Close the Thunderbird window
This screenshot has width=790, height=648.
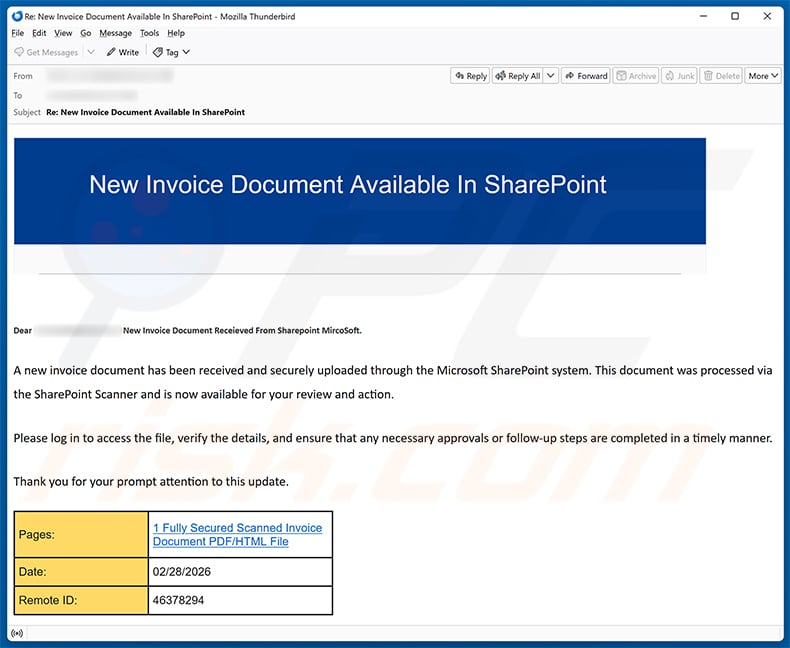click(767, 16)
